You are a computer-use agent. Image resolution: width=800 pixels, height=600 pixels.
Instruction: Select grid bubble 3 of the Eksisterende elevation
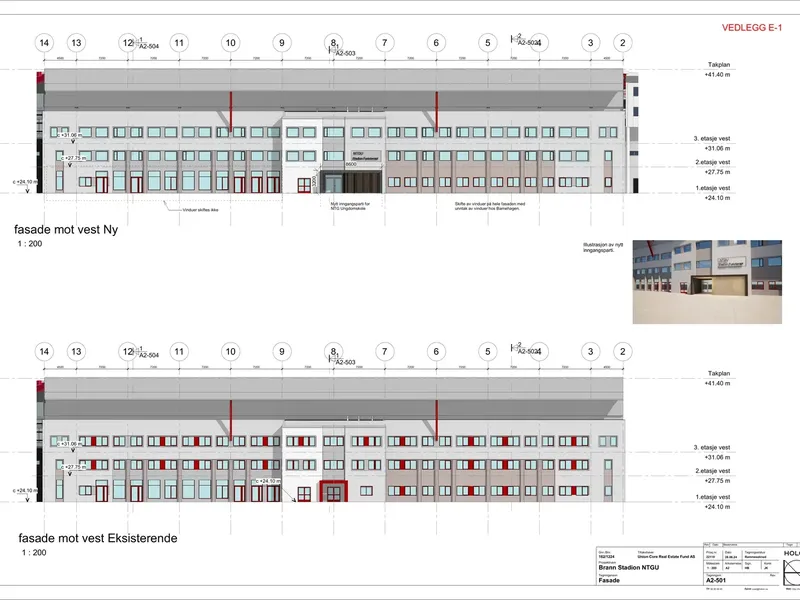591,352
